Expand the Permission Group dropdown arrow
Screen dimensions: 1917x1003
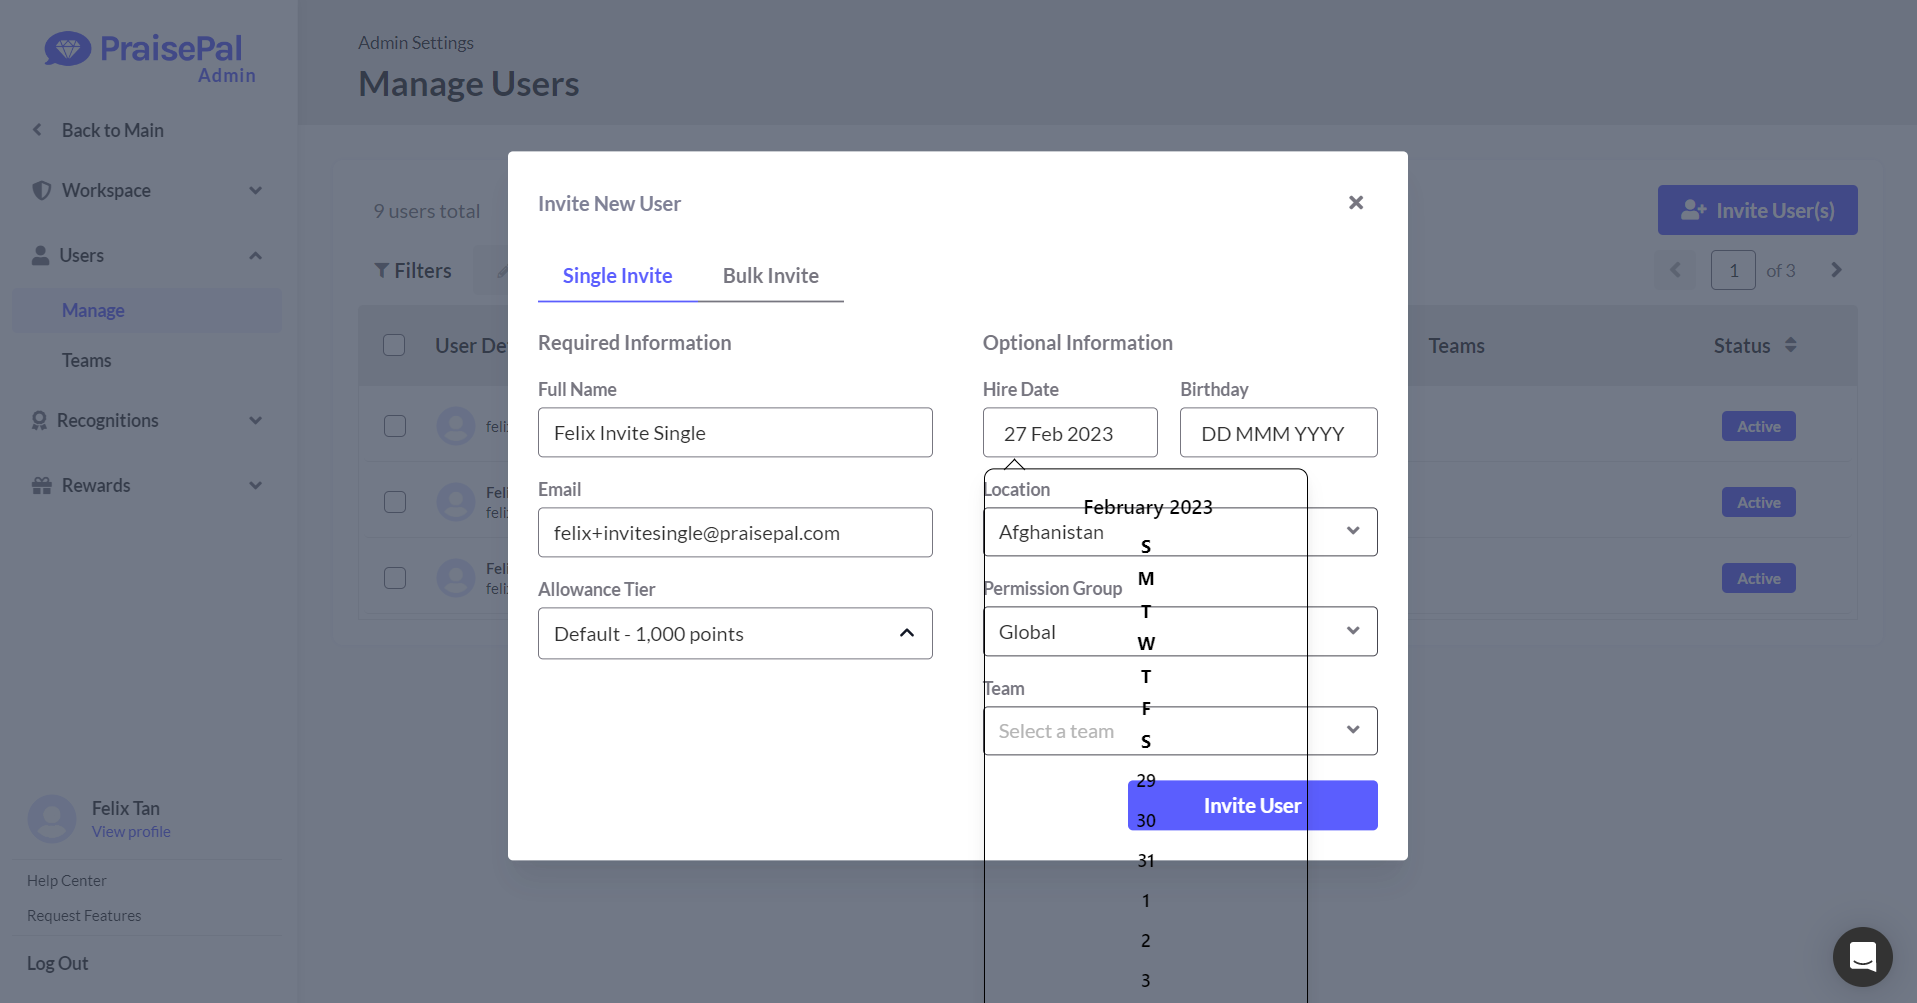[1352, 631]
